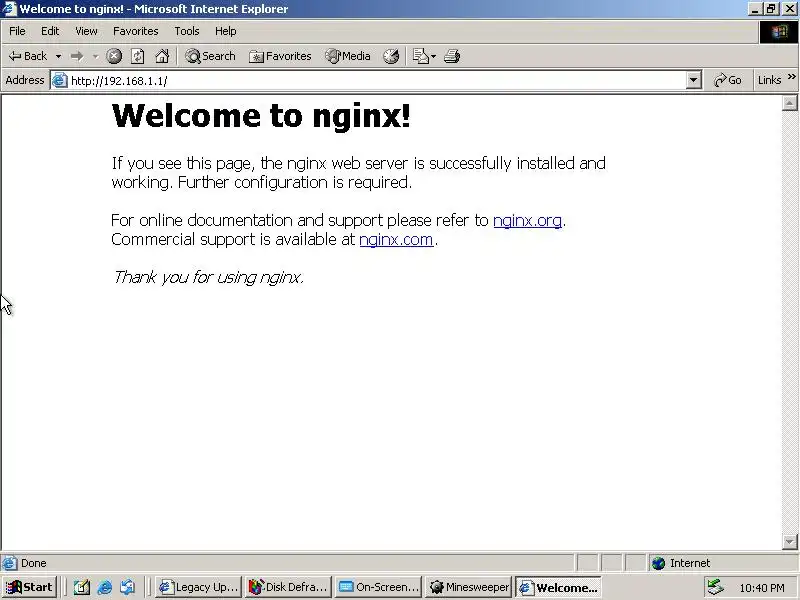The width and height of the screenshot is (800, 600).
Task: Open the Tools menu
Action: coord(187,31)
